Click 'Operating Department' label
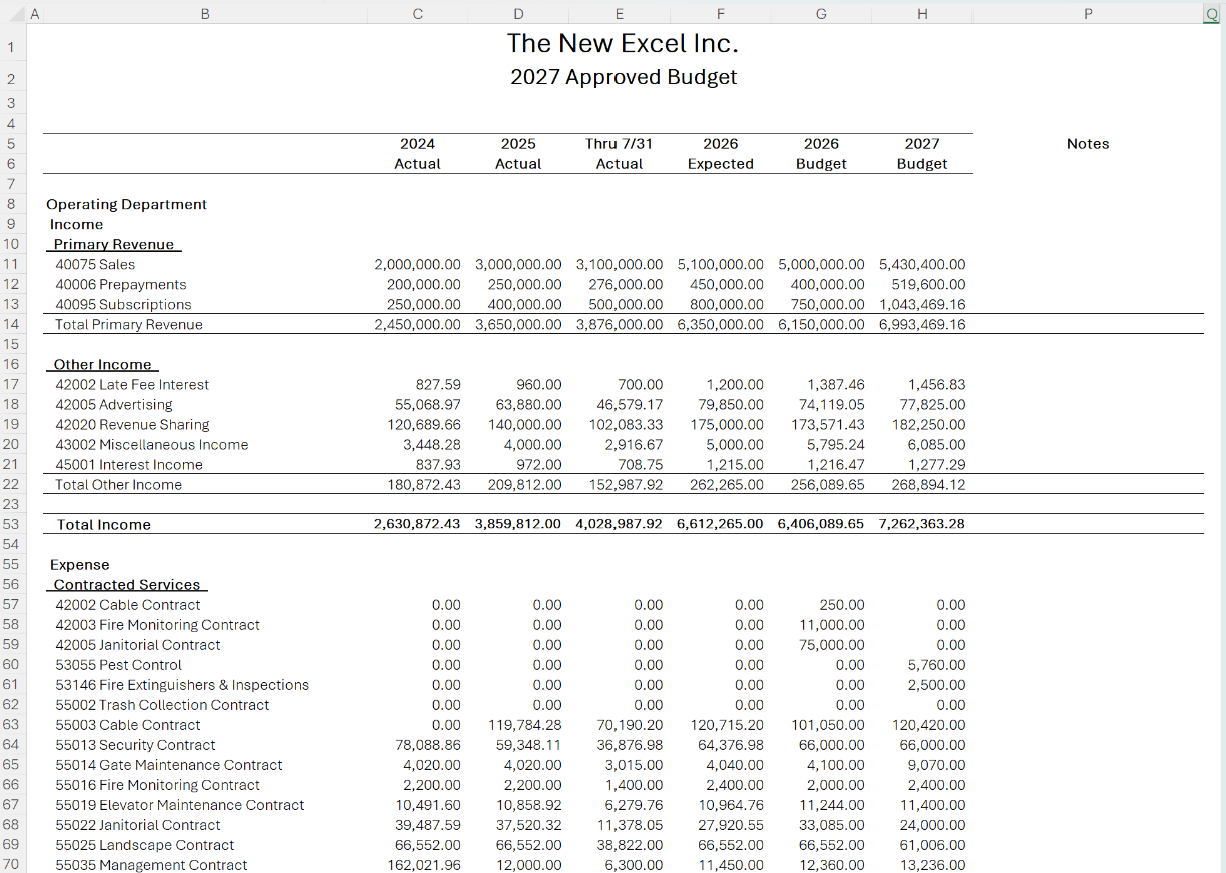 coord(126,204)
